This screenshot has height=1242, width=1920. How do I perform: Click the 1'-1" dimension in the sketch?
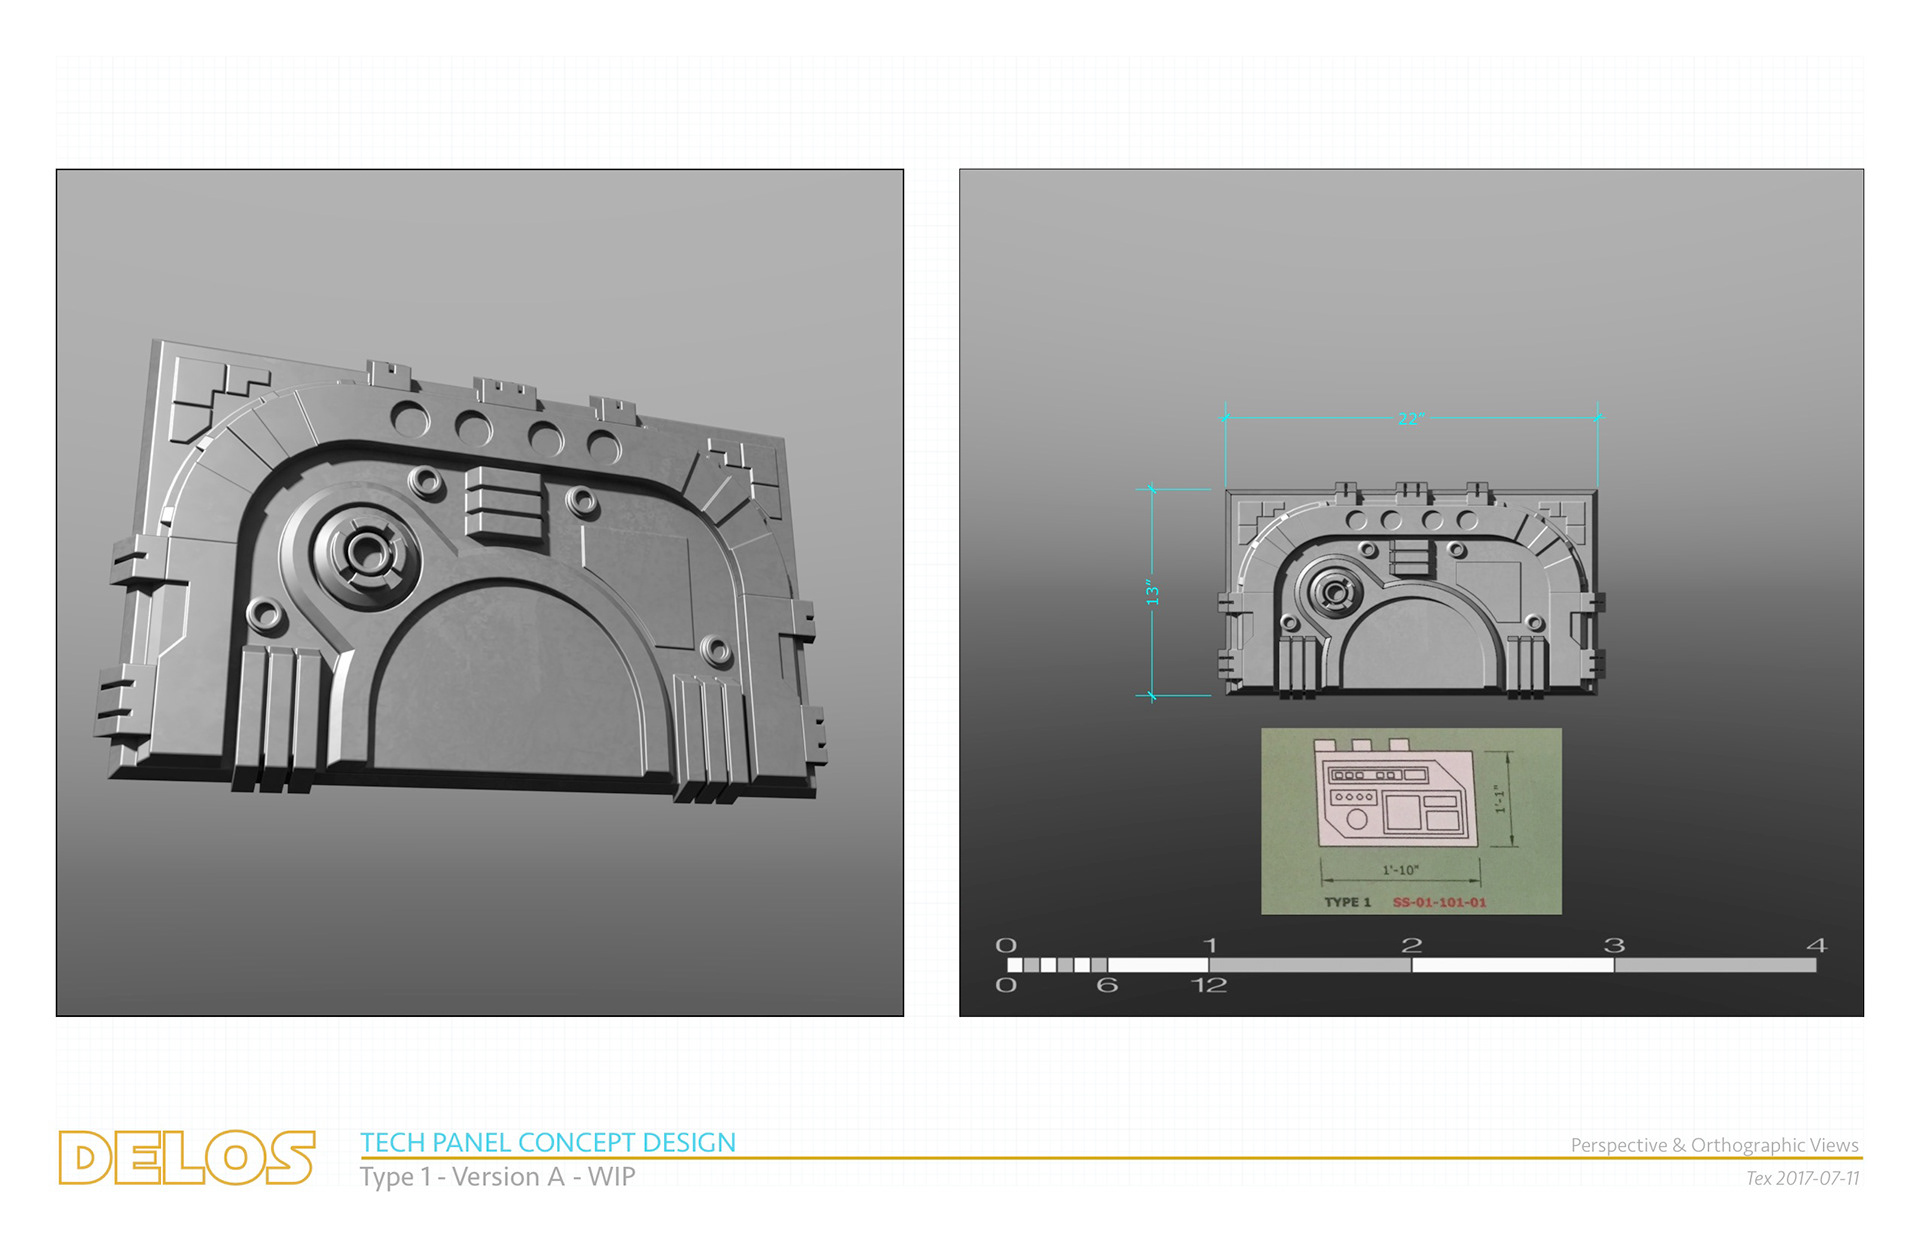(1500, 798)
